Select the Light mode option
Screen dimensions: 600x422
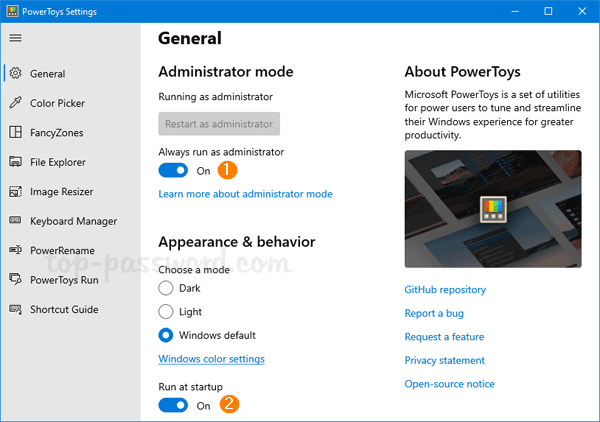click(166, 311)
